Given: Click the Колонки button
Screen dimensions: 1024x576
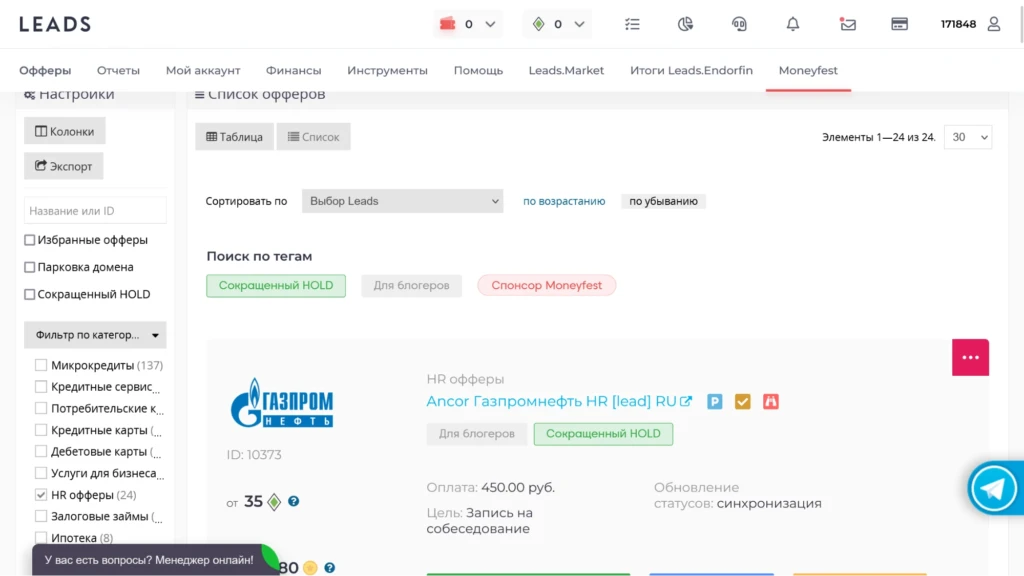Looking at the screenshot, I should tap(65, 131).
